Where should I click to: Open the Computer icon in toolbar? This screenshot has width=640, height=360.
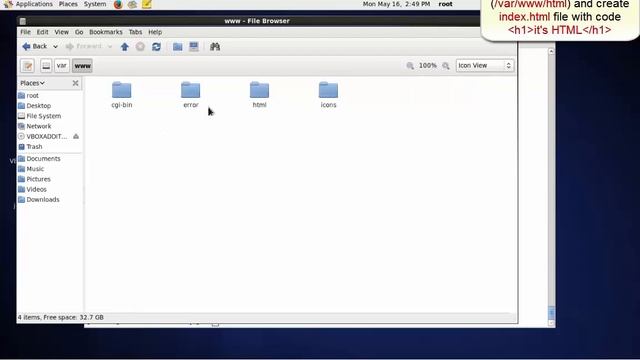point(194,47)
